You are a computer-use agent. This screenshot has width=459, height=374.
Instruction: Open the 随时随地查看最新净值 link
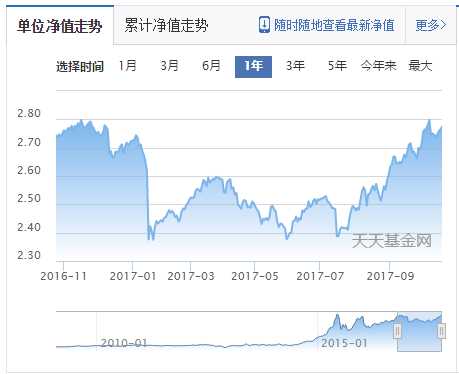click(334, 25)
